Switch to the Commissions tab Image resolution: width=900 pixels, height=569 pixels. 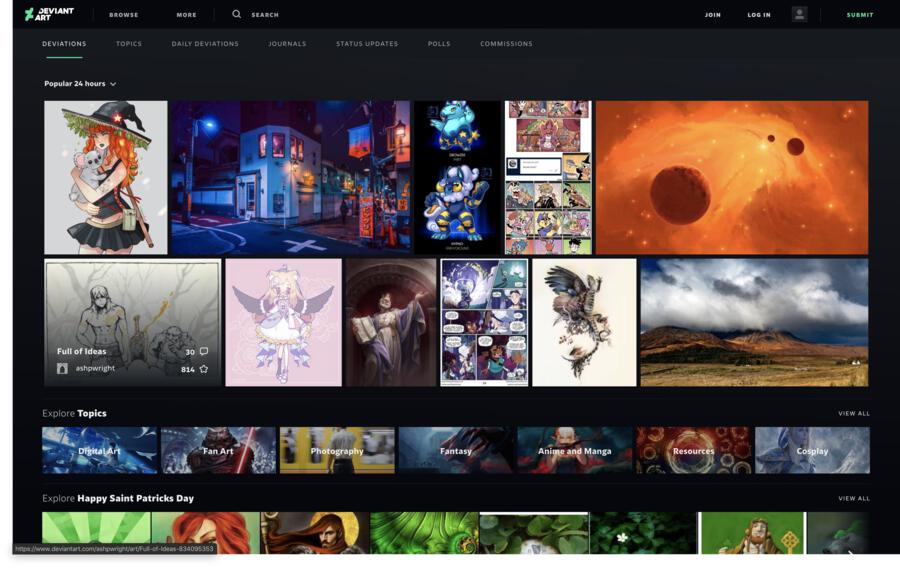506,44
